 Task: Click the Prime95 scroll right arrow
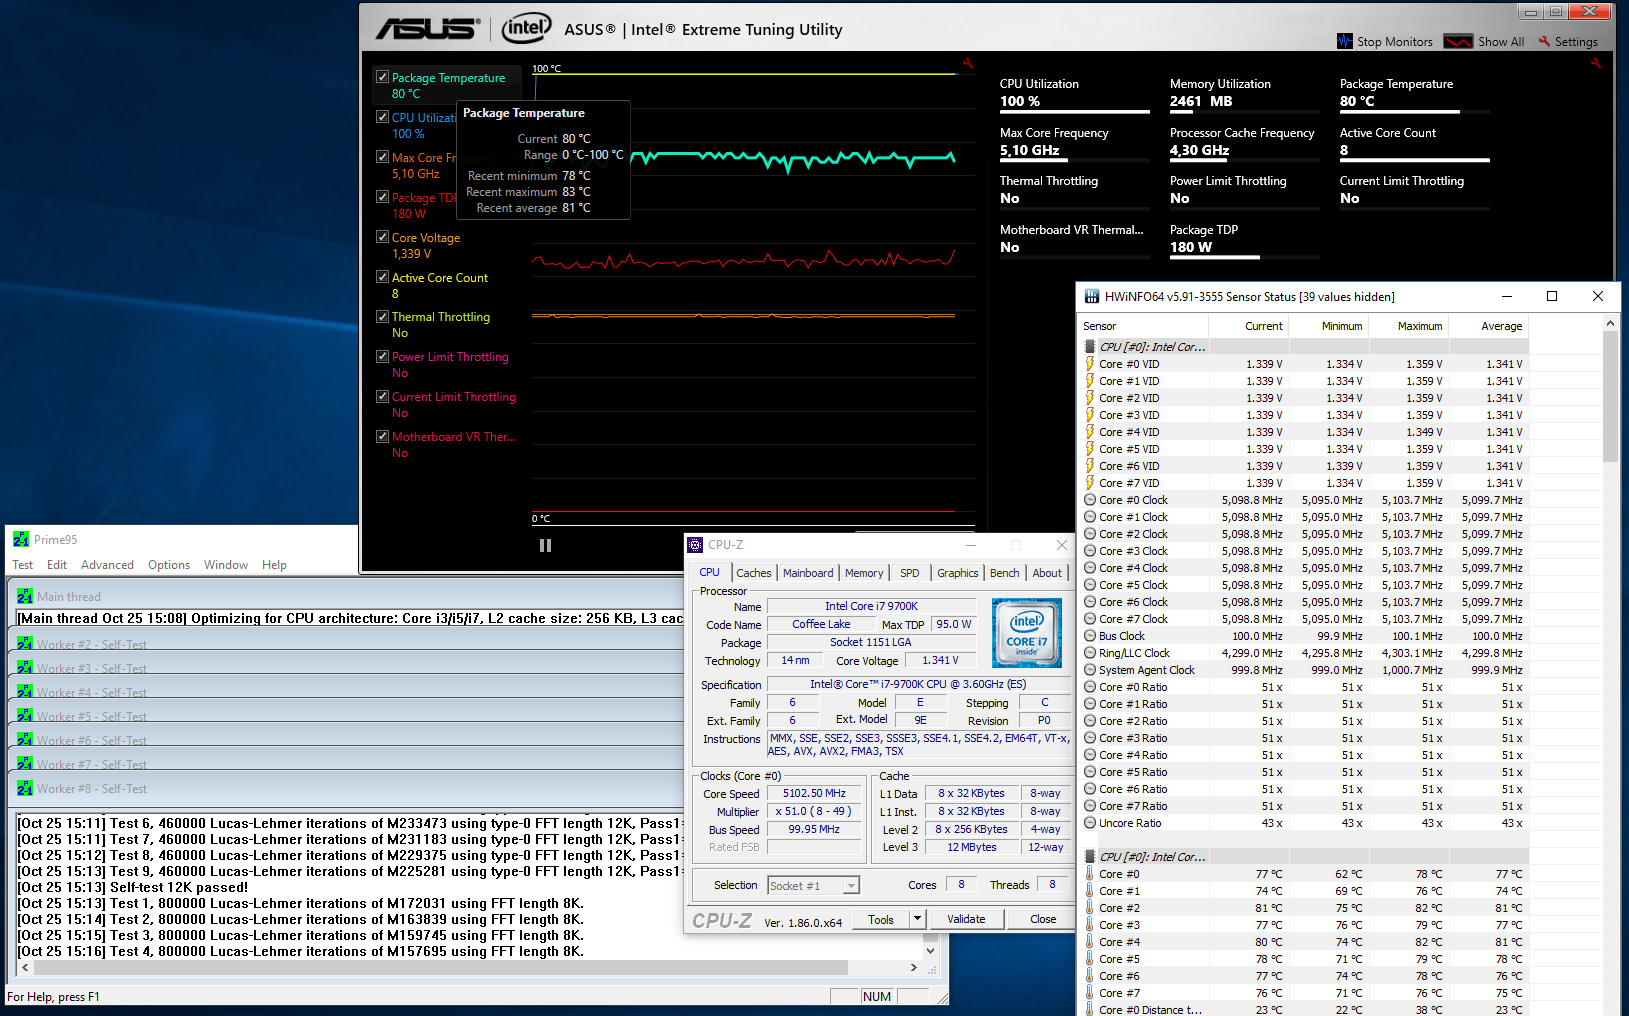click(913, 968)
